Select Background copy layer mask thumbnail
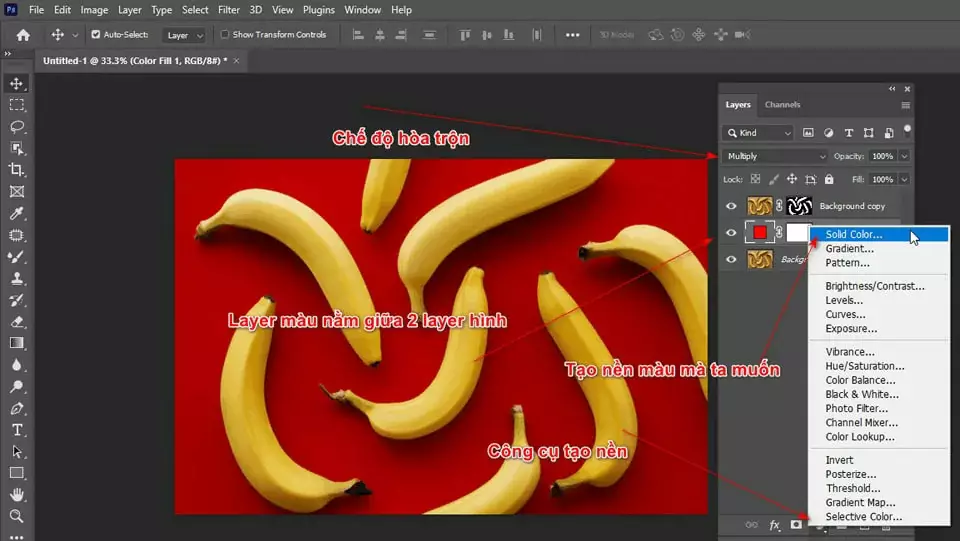Screen dimensions: 960x541 [x=800, y=206]
